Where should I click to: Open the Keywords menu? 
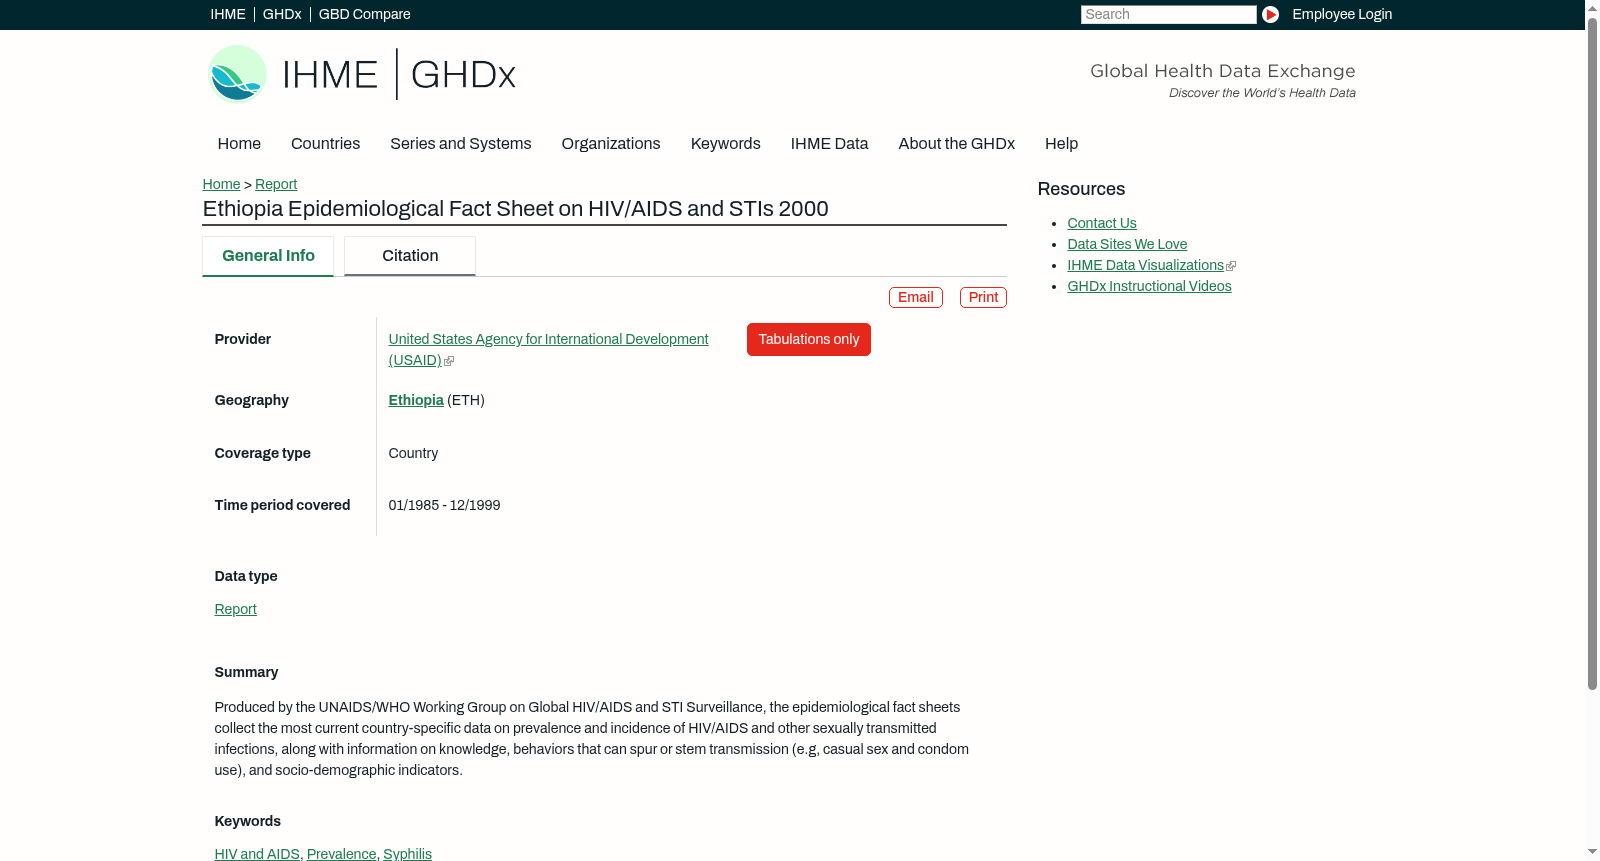pyautogui.click(x=725, y=144)
